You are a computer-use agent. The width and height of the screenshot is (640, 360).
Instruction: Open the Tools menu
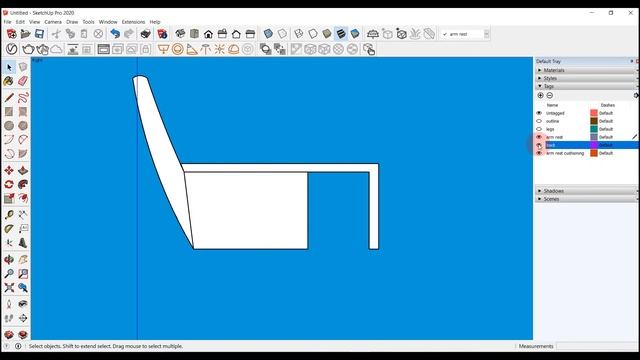(88, 22)
